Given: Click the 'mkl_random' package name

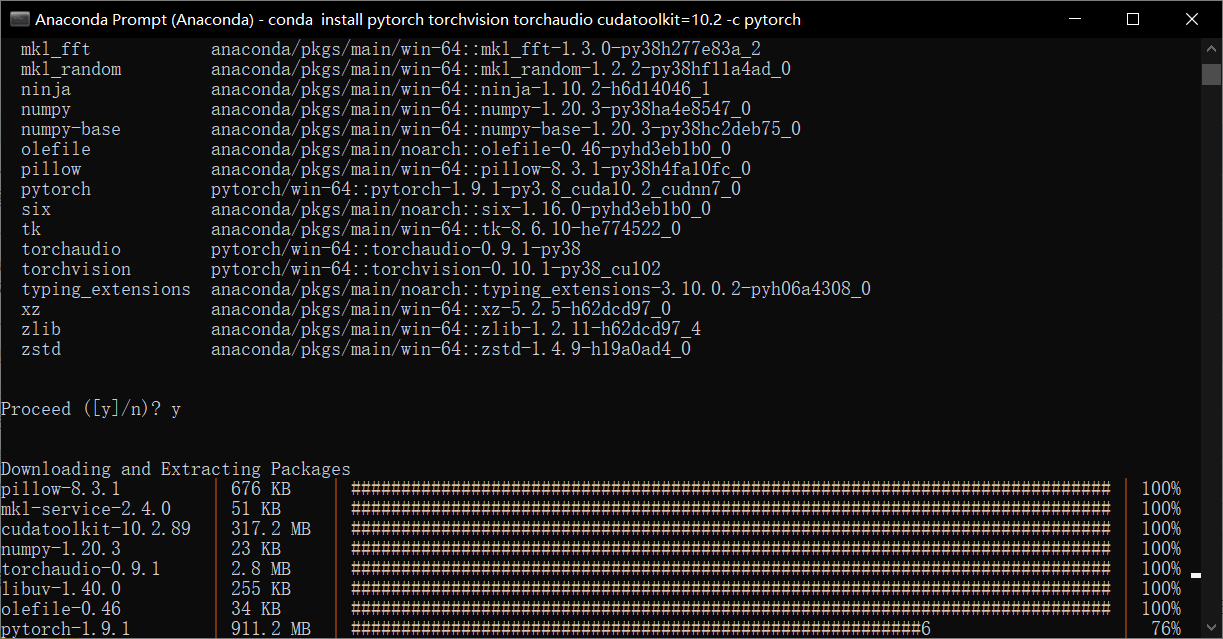Looking at the screenshot, I should coord(71,69).
